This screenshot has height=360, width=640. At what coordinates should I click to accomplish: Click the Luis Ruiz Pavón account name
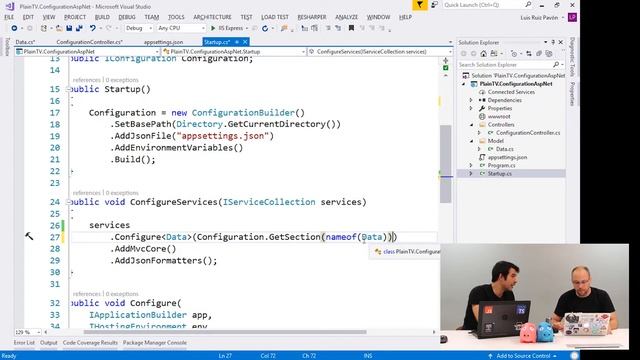[x=539, y=18]
